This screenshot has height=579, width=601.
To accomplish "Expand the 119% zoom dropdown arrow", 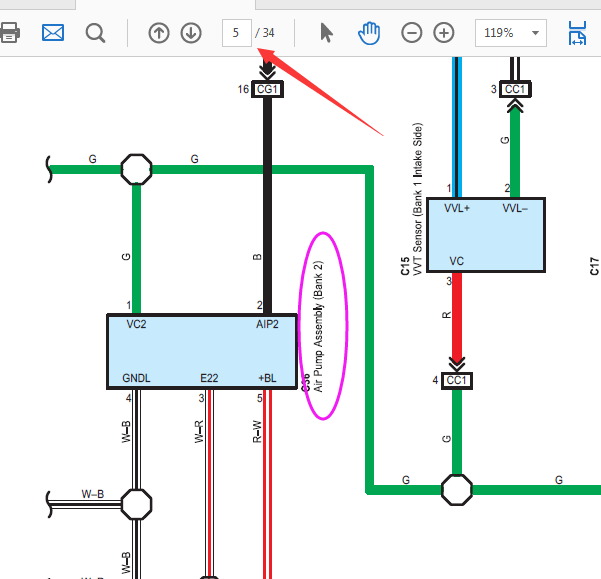I will (535, 33).
